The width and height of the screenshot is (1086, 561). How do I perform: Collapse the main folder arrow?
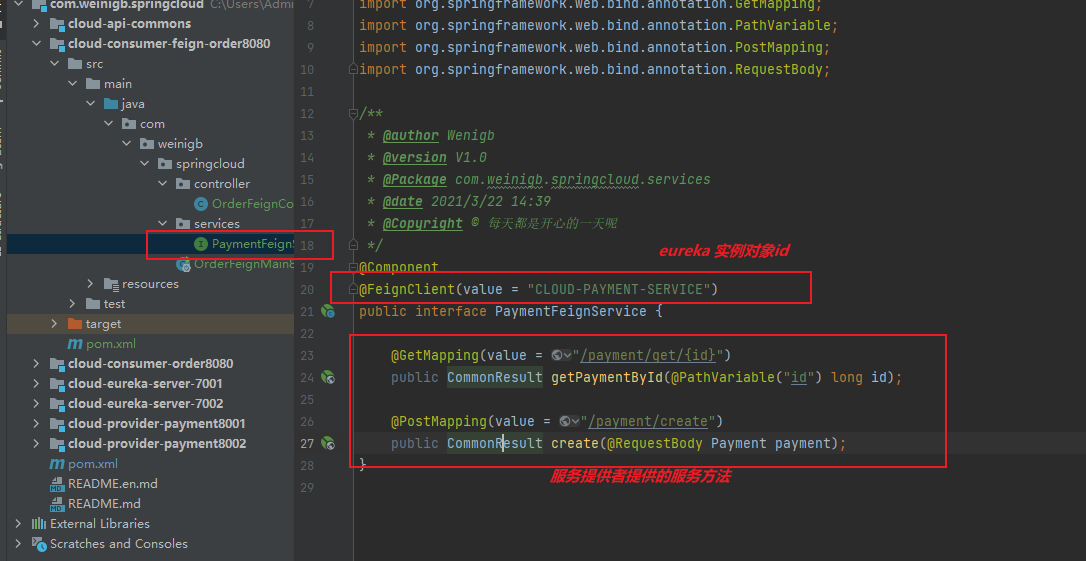click(73, 84)
